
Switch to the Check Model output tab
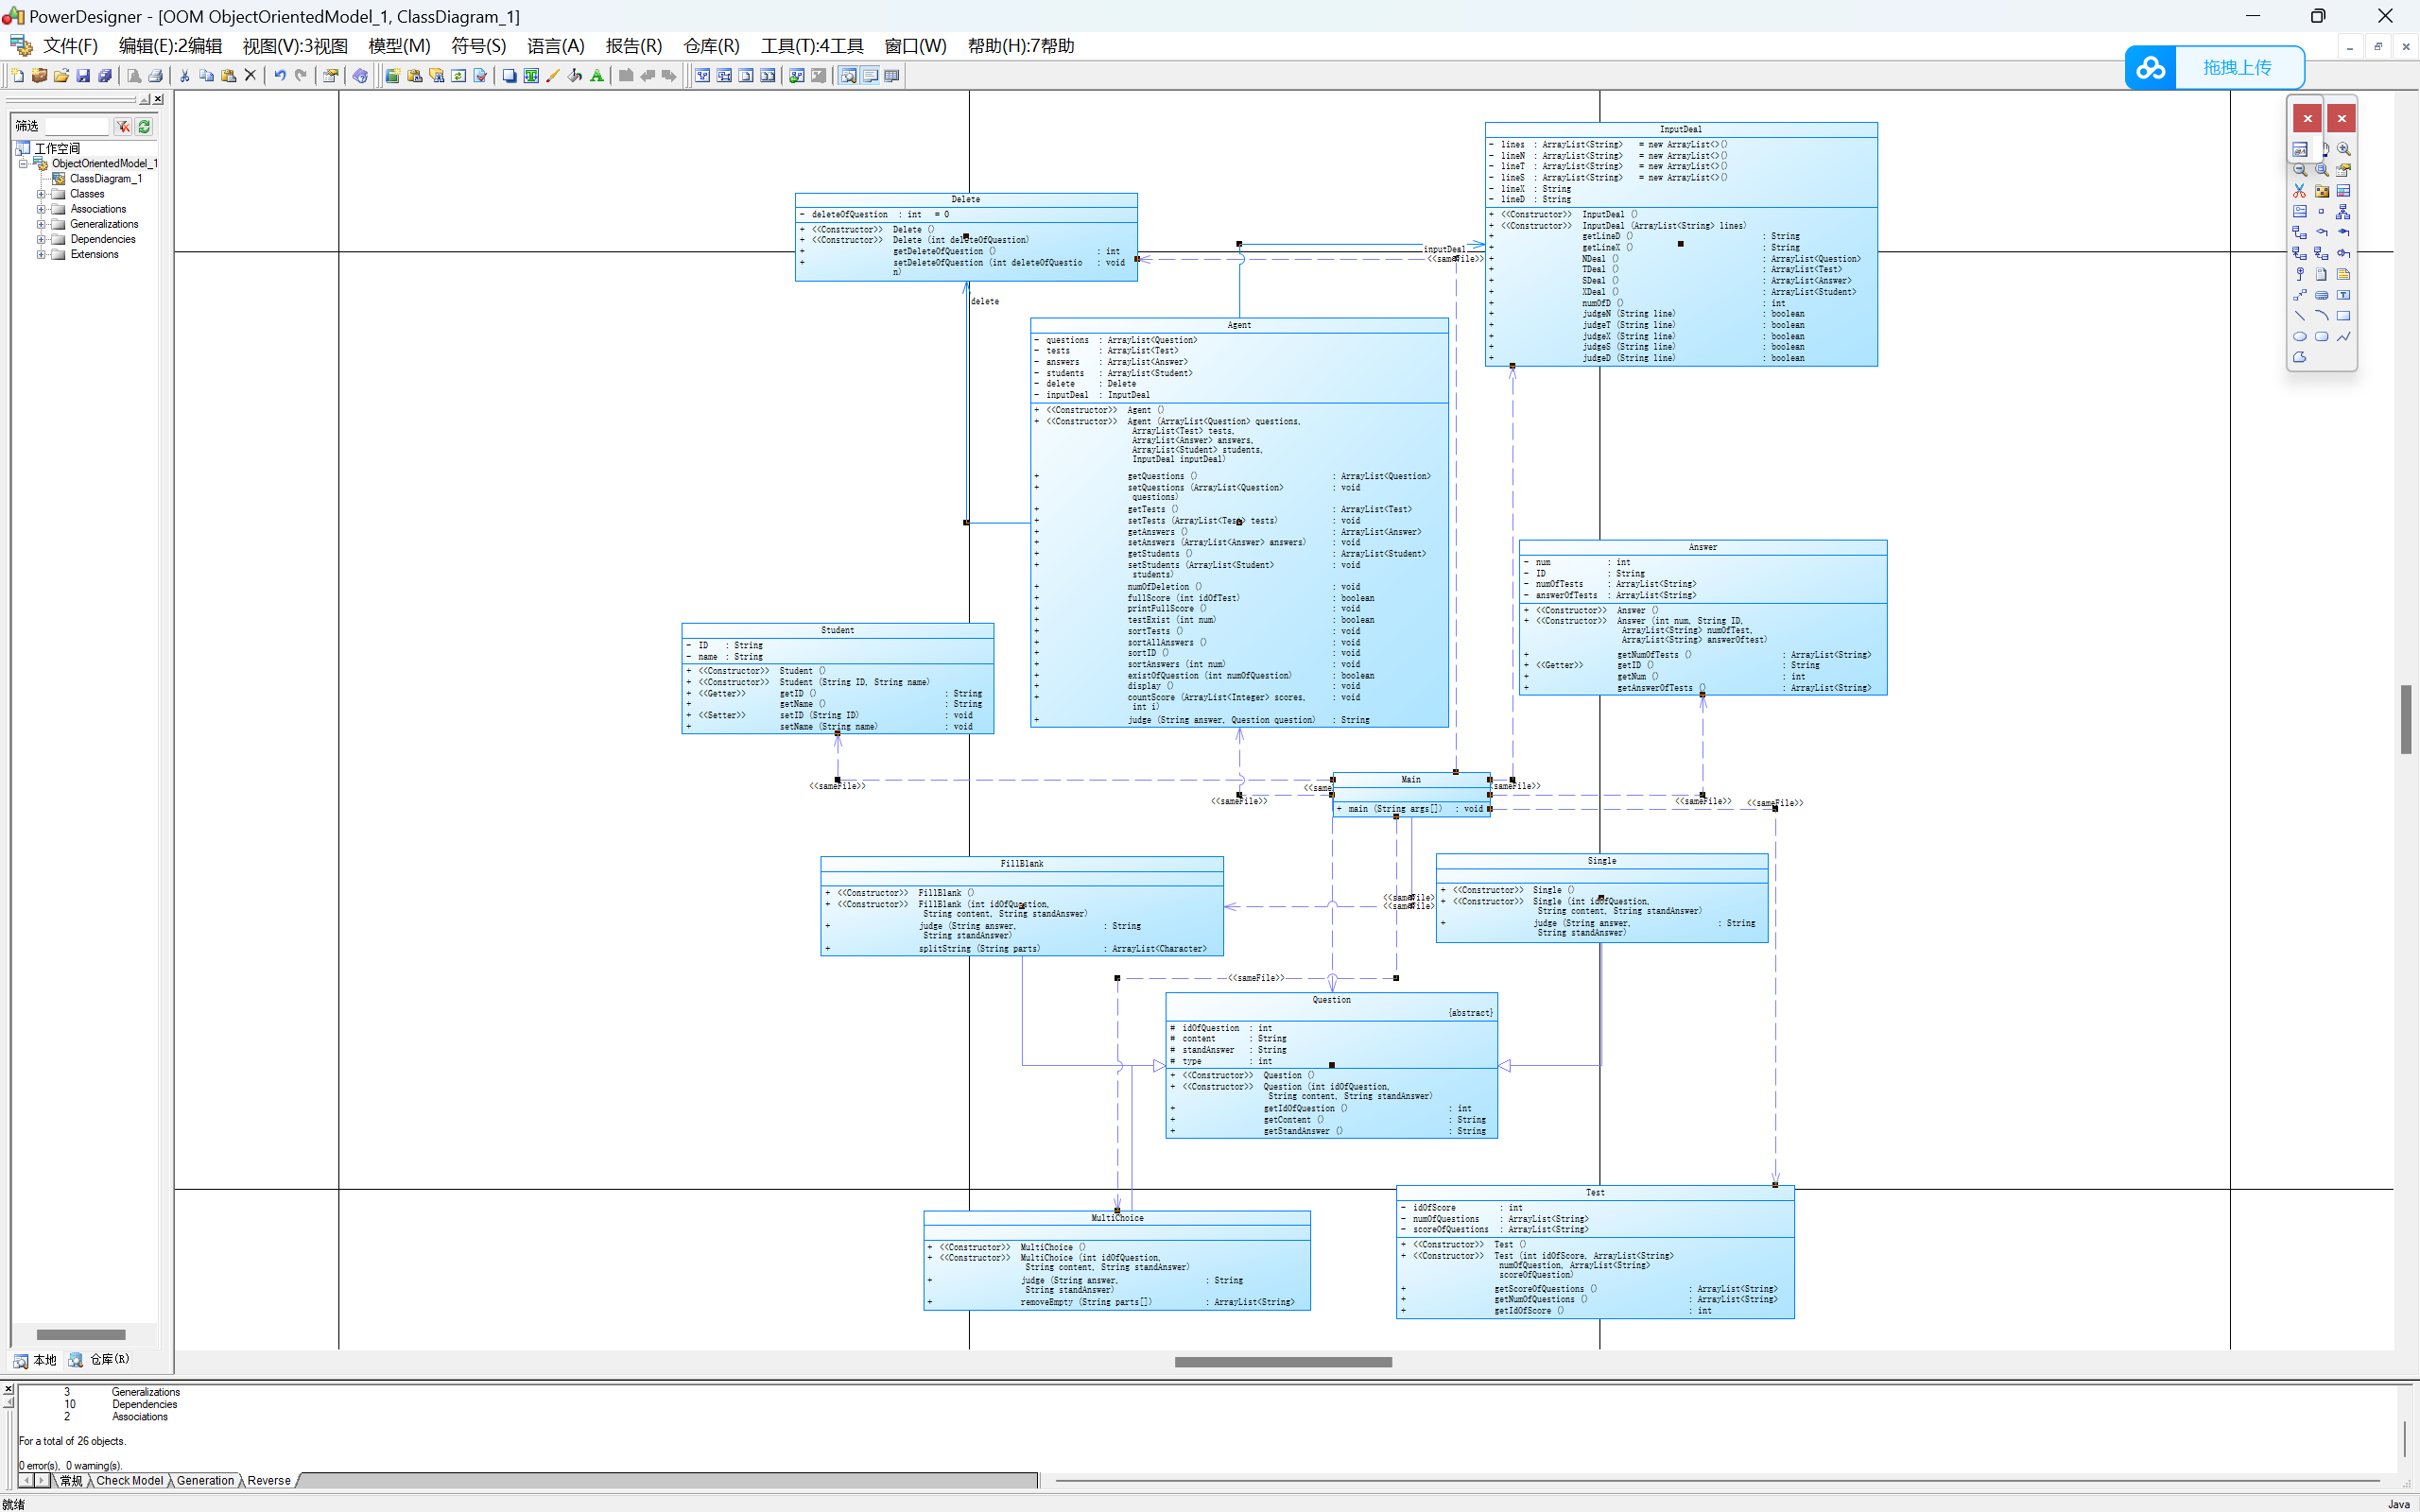[x=129, y=1481]
